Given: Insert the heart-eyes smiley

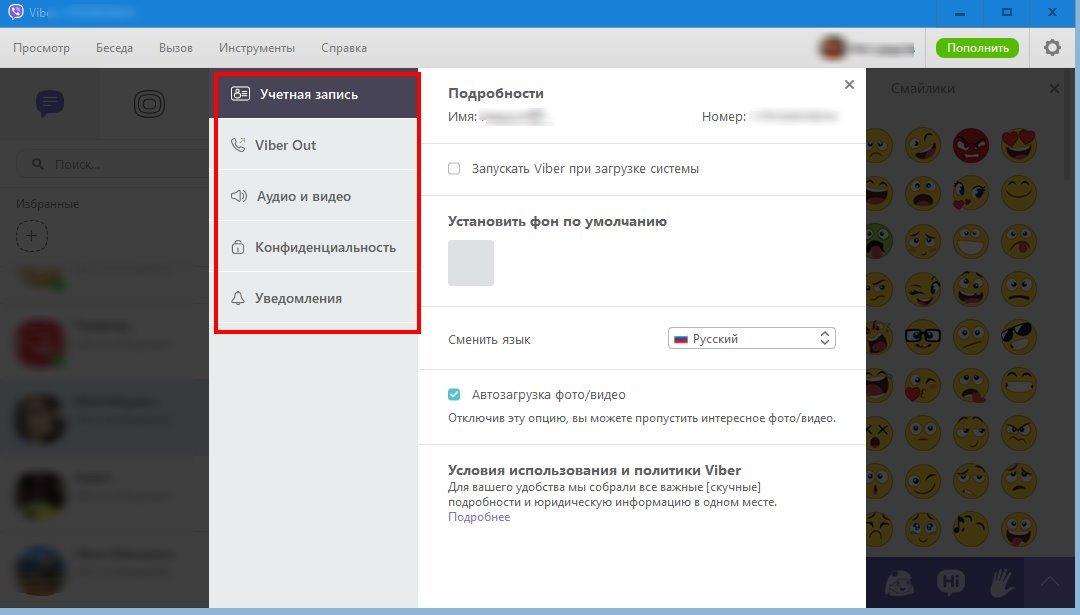Looking at the screenshot, I should 1019,146.
